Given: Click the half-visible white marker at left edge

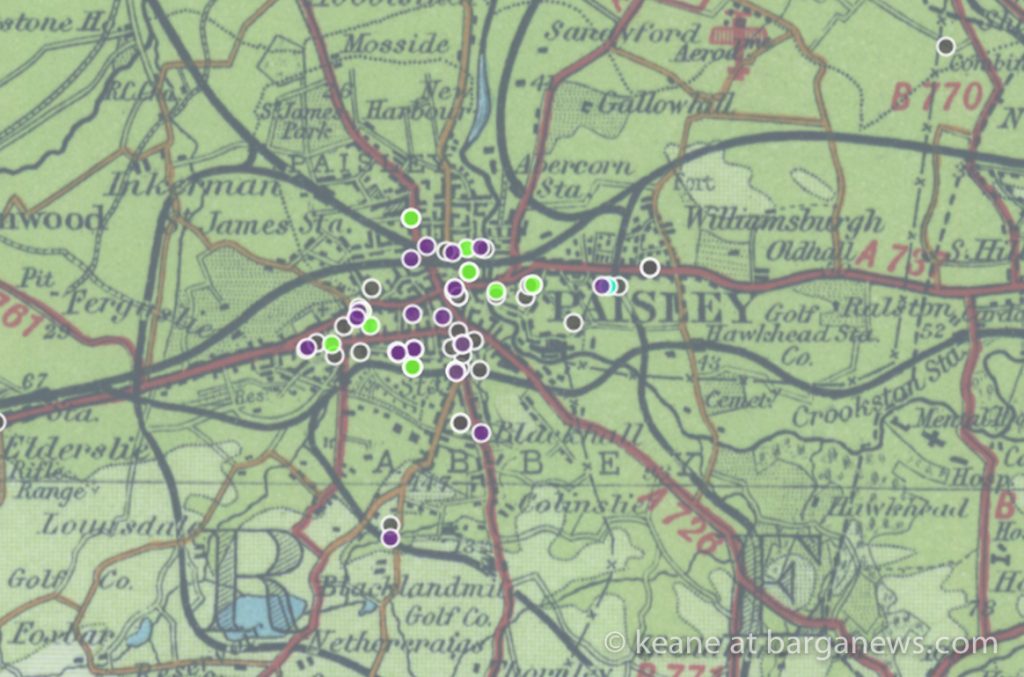Looking at the screenshot, I should point(2,422).
